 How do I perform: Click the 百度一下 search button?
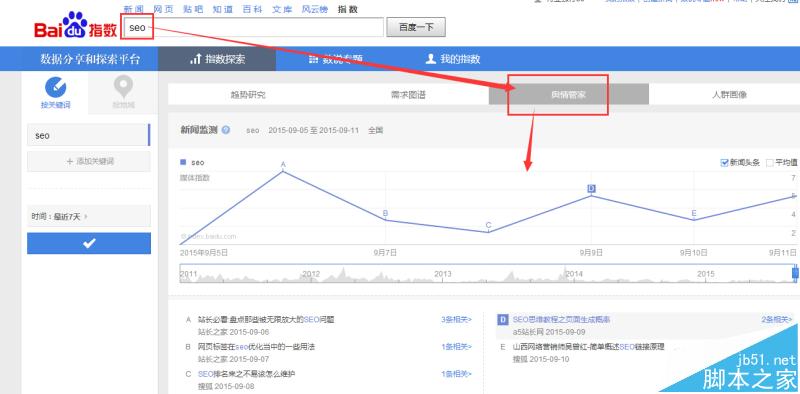coord(416,27)
